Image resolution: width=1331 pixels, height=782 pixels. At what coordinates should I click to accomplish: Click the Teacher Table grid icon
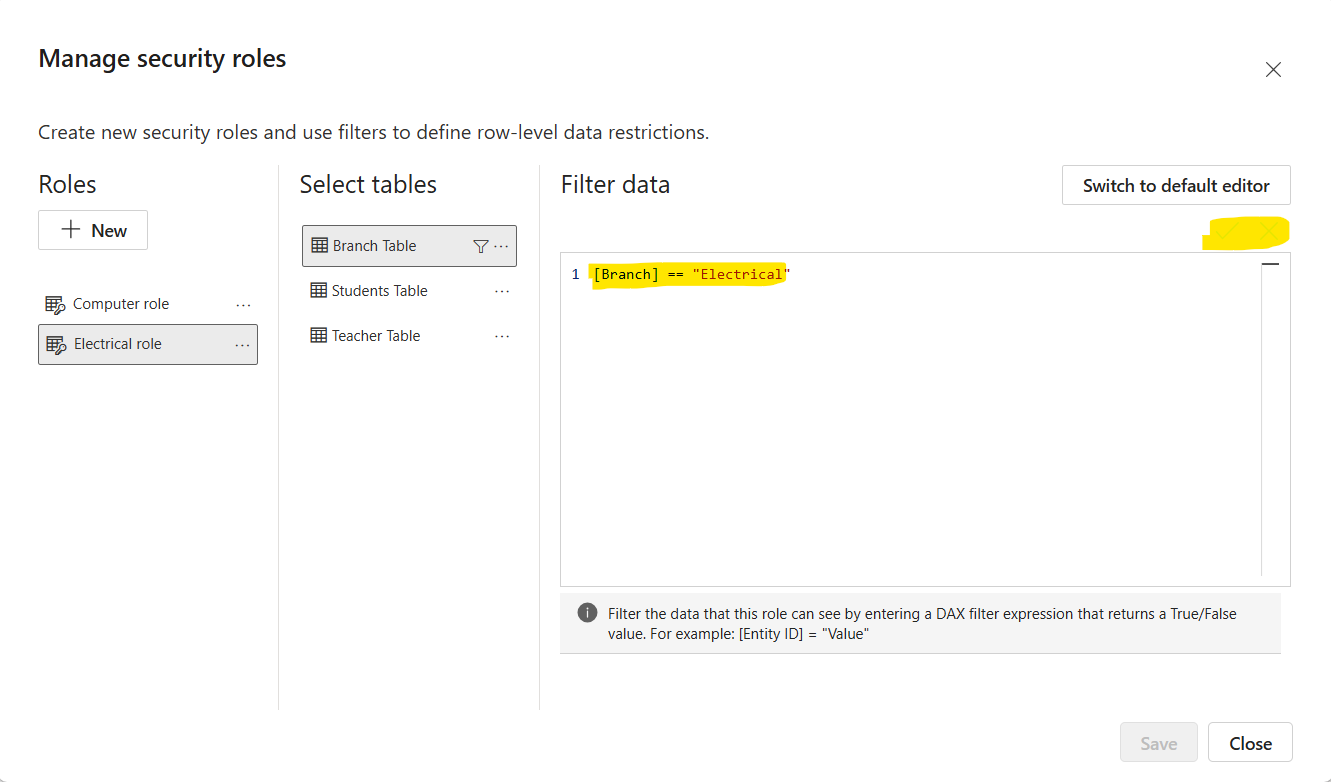318,336
